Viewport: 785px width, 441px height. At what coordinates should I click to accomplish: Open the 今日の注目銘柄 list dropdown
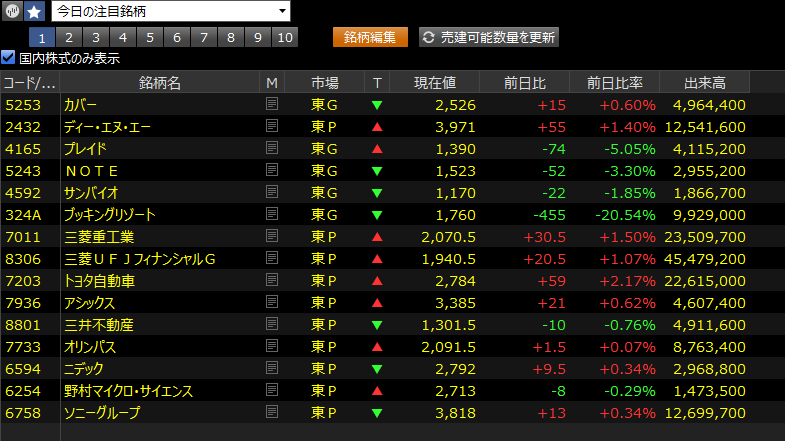pyautogui.click(x=171, y=11)
